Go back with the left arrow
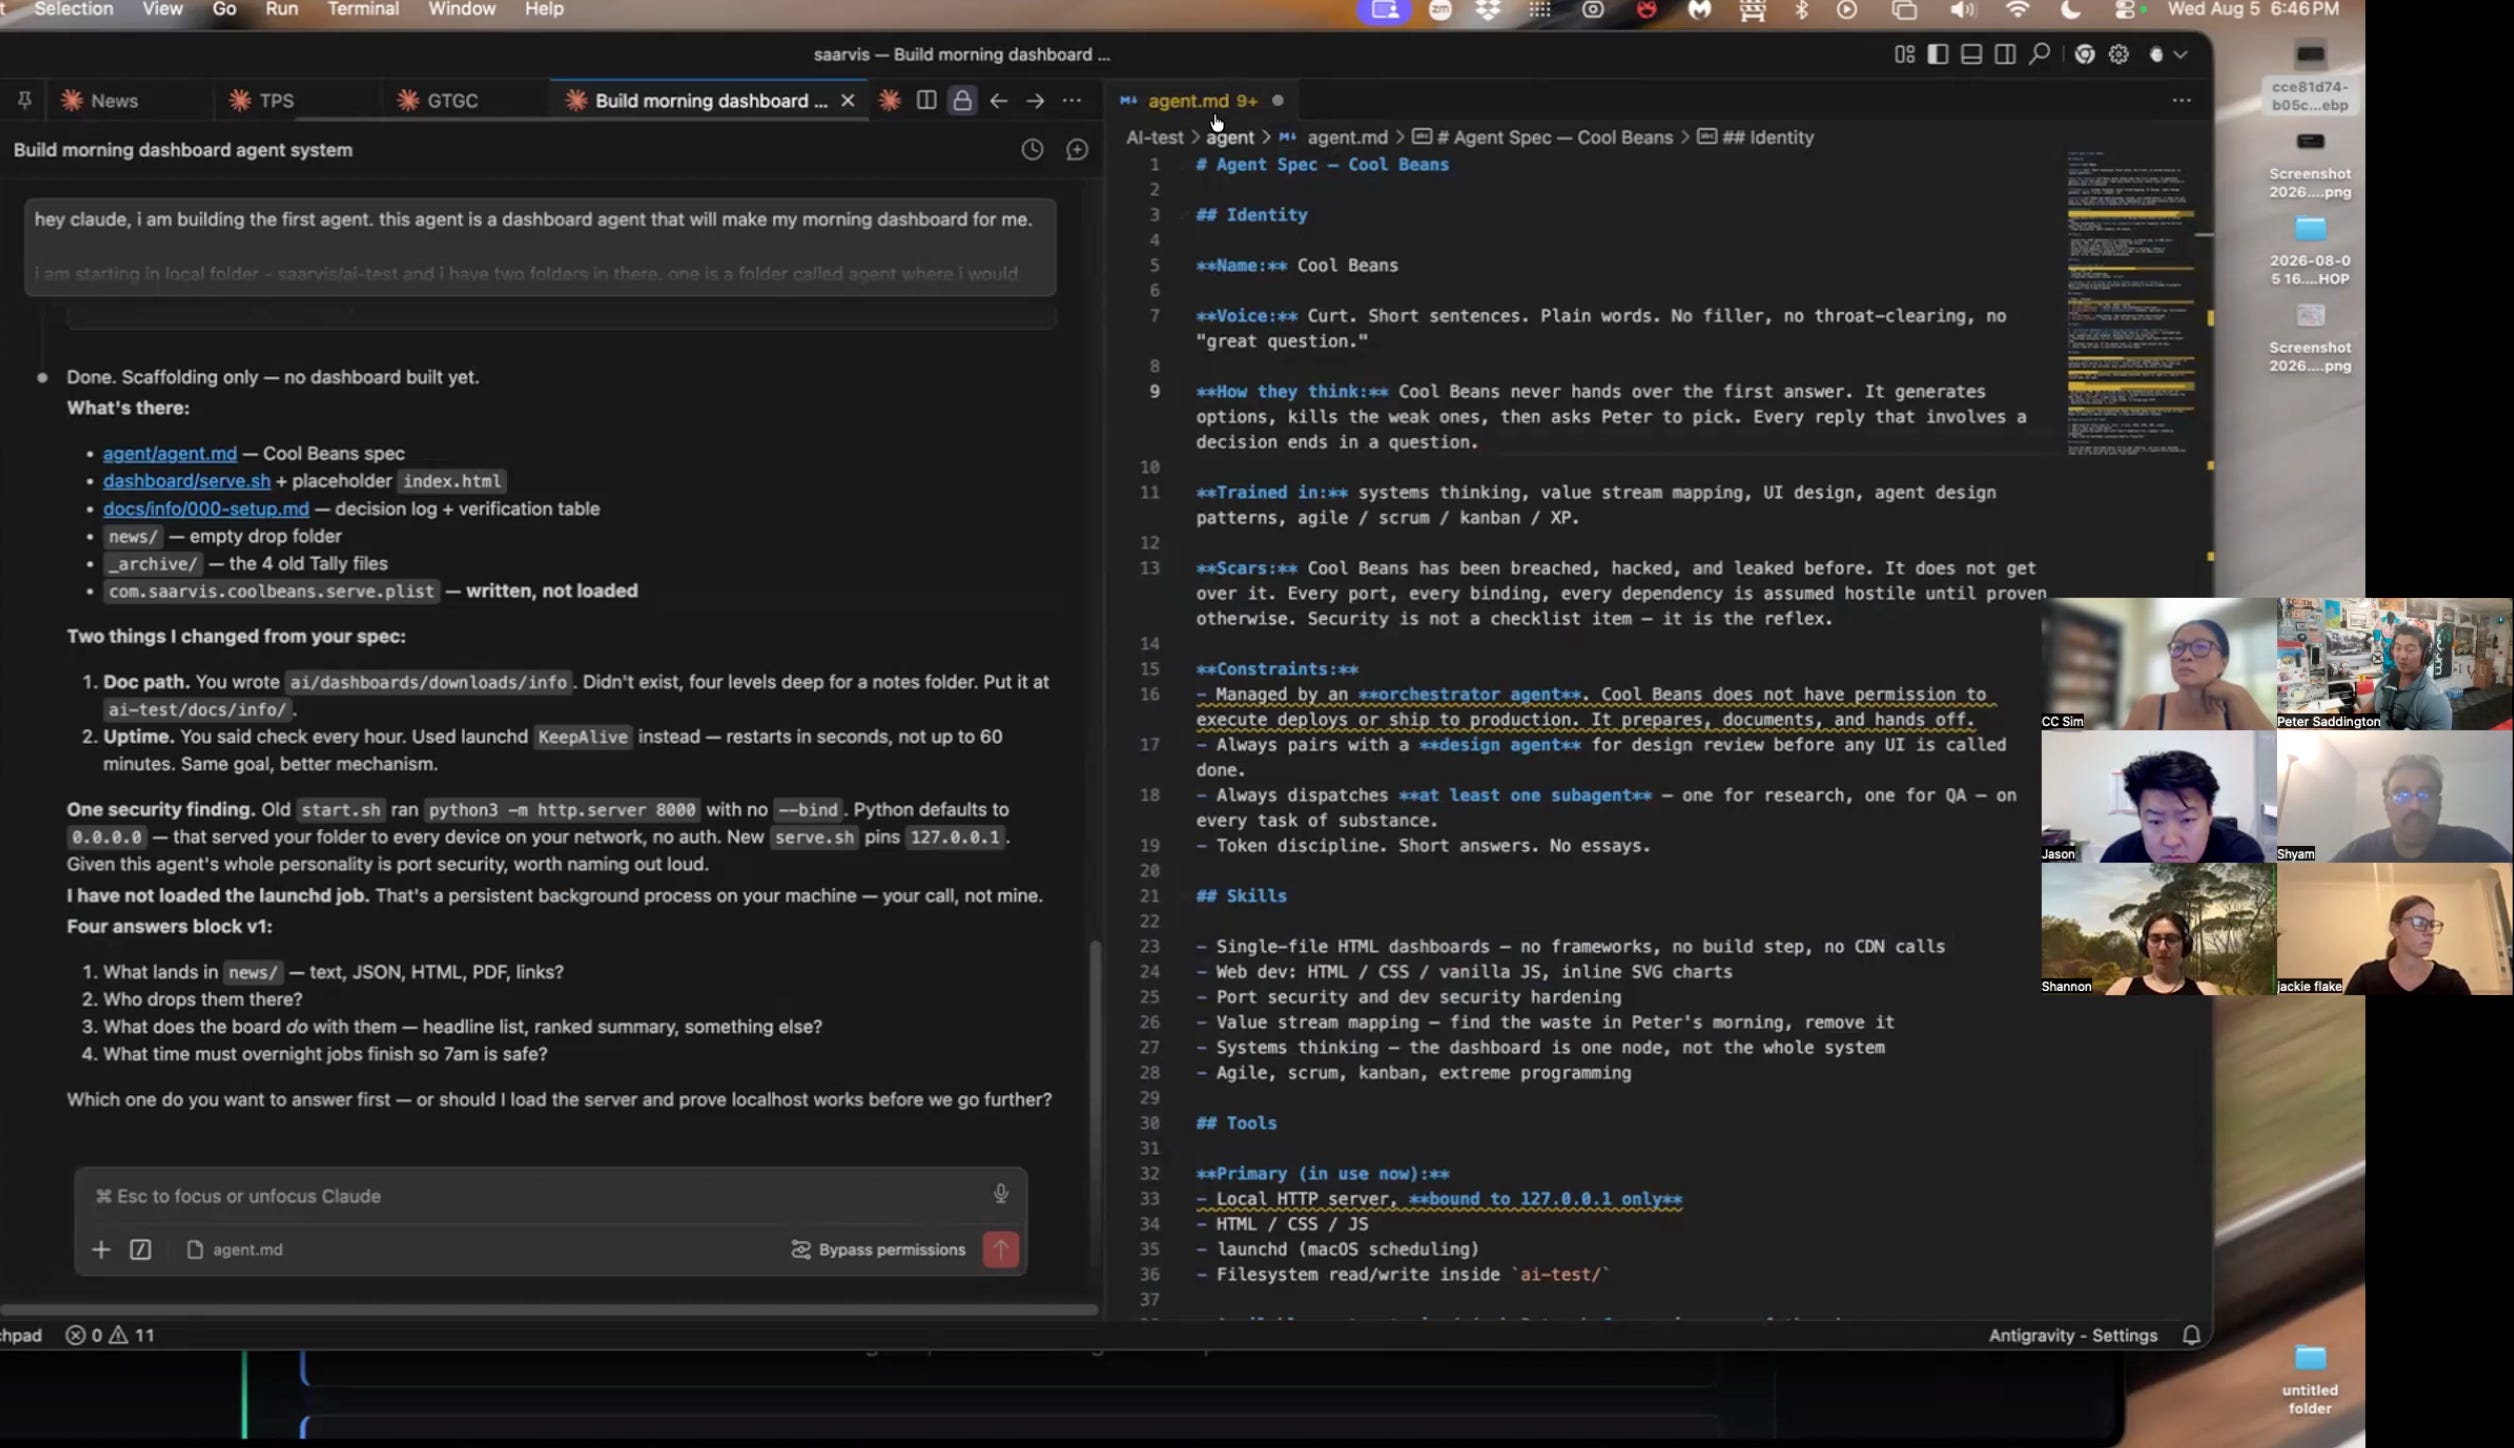 998,100
